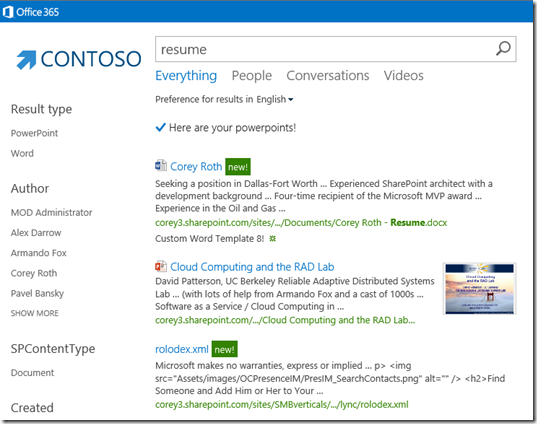Click the Office 365 text in header
The image size is (537, 424).
(x=38, y=12)
